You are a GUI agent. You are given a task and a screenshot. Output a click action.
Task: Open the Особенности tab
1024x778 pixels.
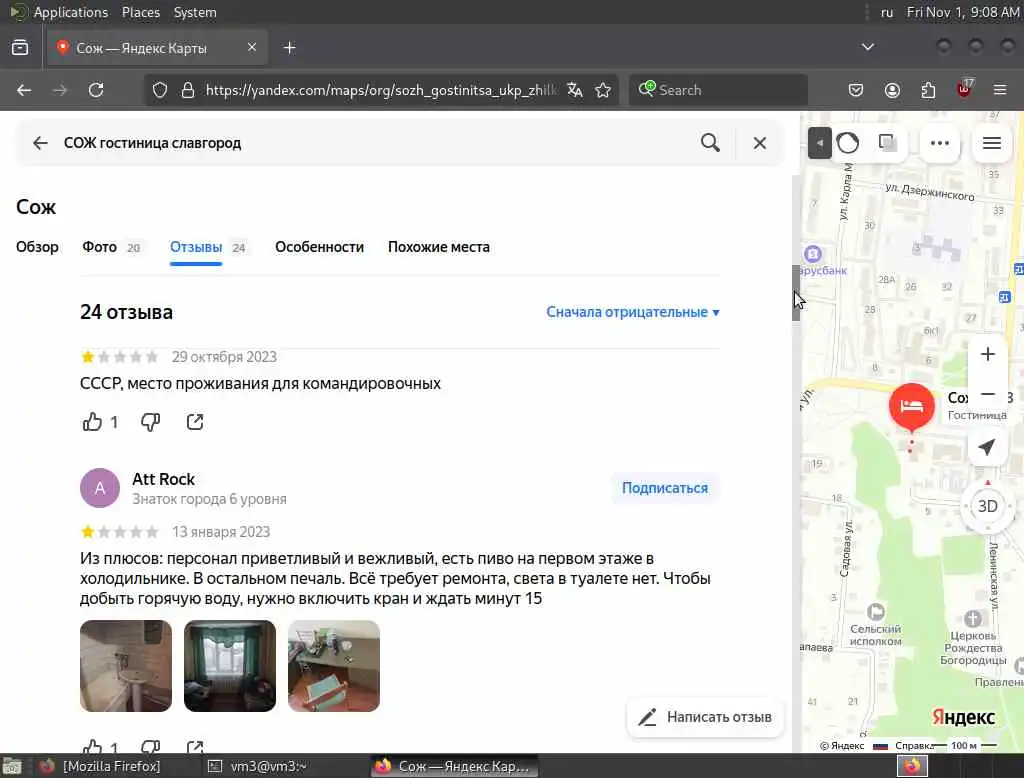(x=319, y=247)
